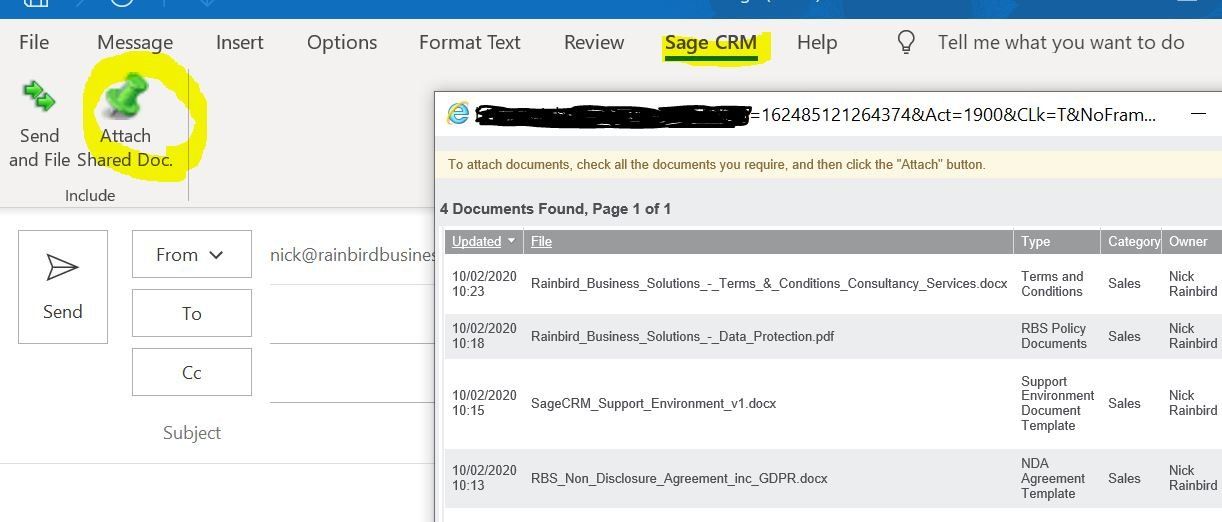Click Sales category in Data_Protection row
This screenshot has width=1222, height=522.
(x=1124, y=336)
